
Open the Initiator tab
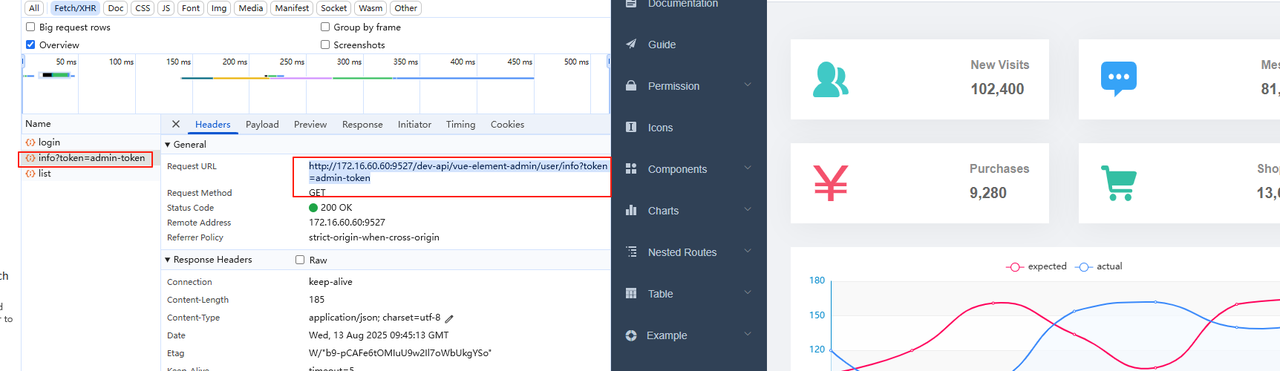point(414,125)
